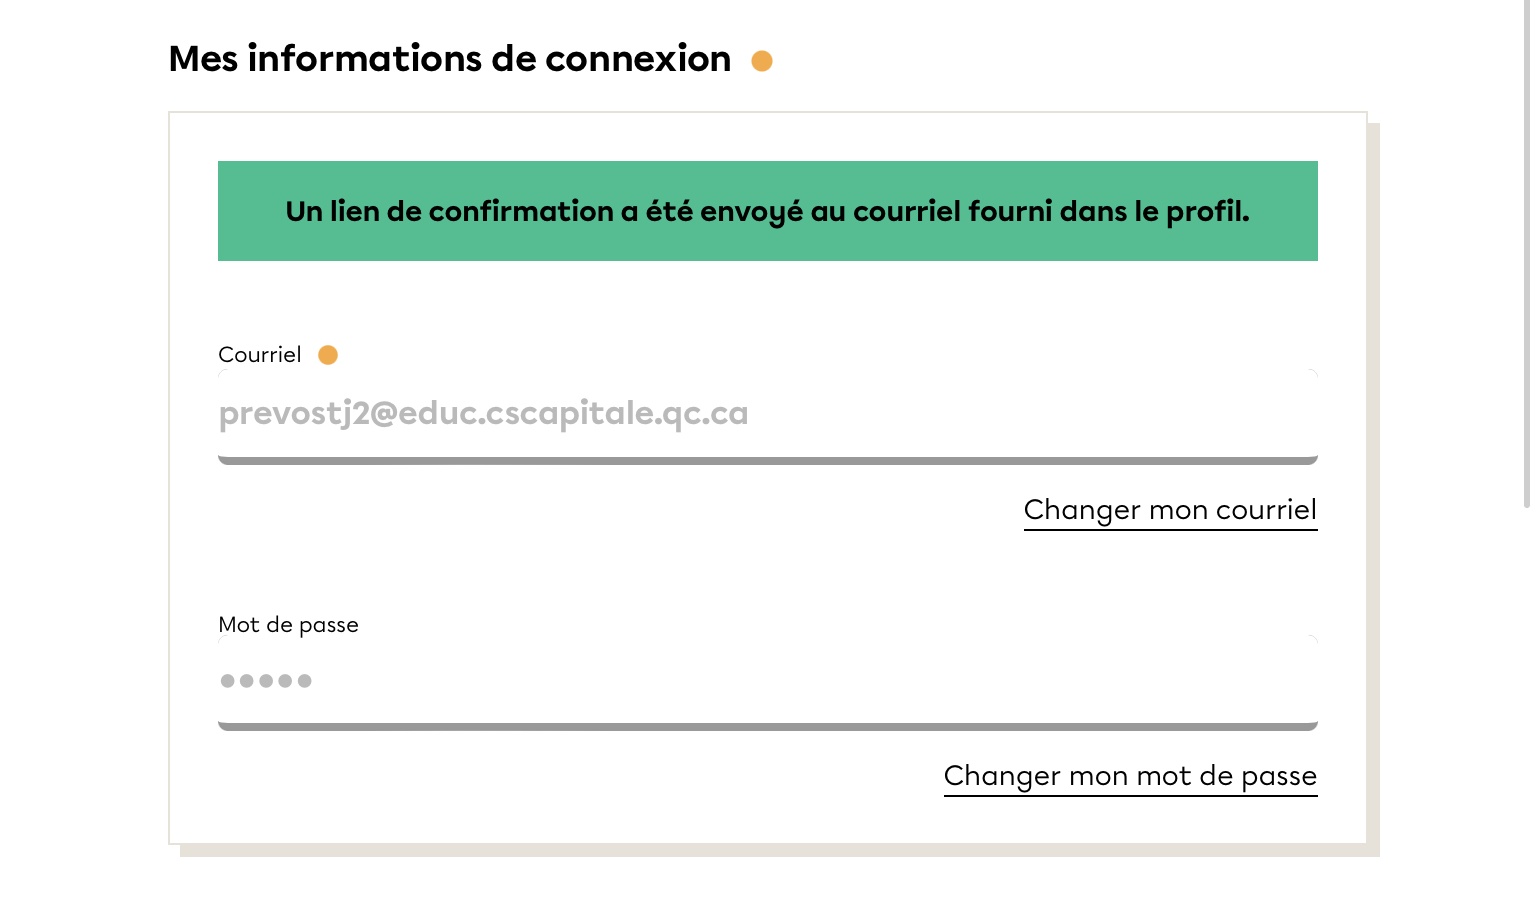
Task: Click the Mot de passe field label
Action: click(x=288, y=625)
